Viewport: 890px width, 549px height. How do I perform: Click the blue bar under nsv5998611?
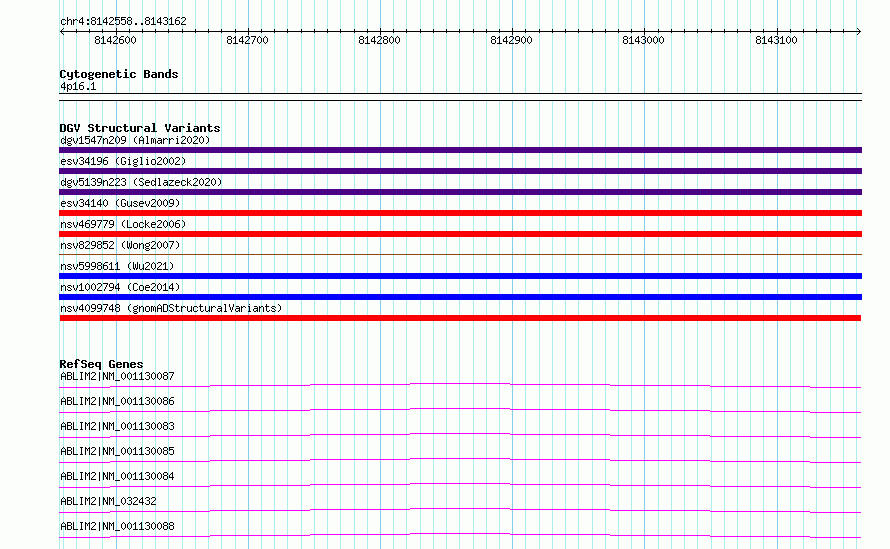click(460, 276)
